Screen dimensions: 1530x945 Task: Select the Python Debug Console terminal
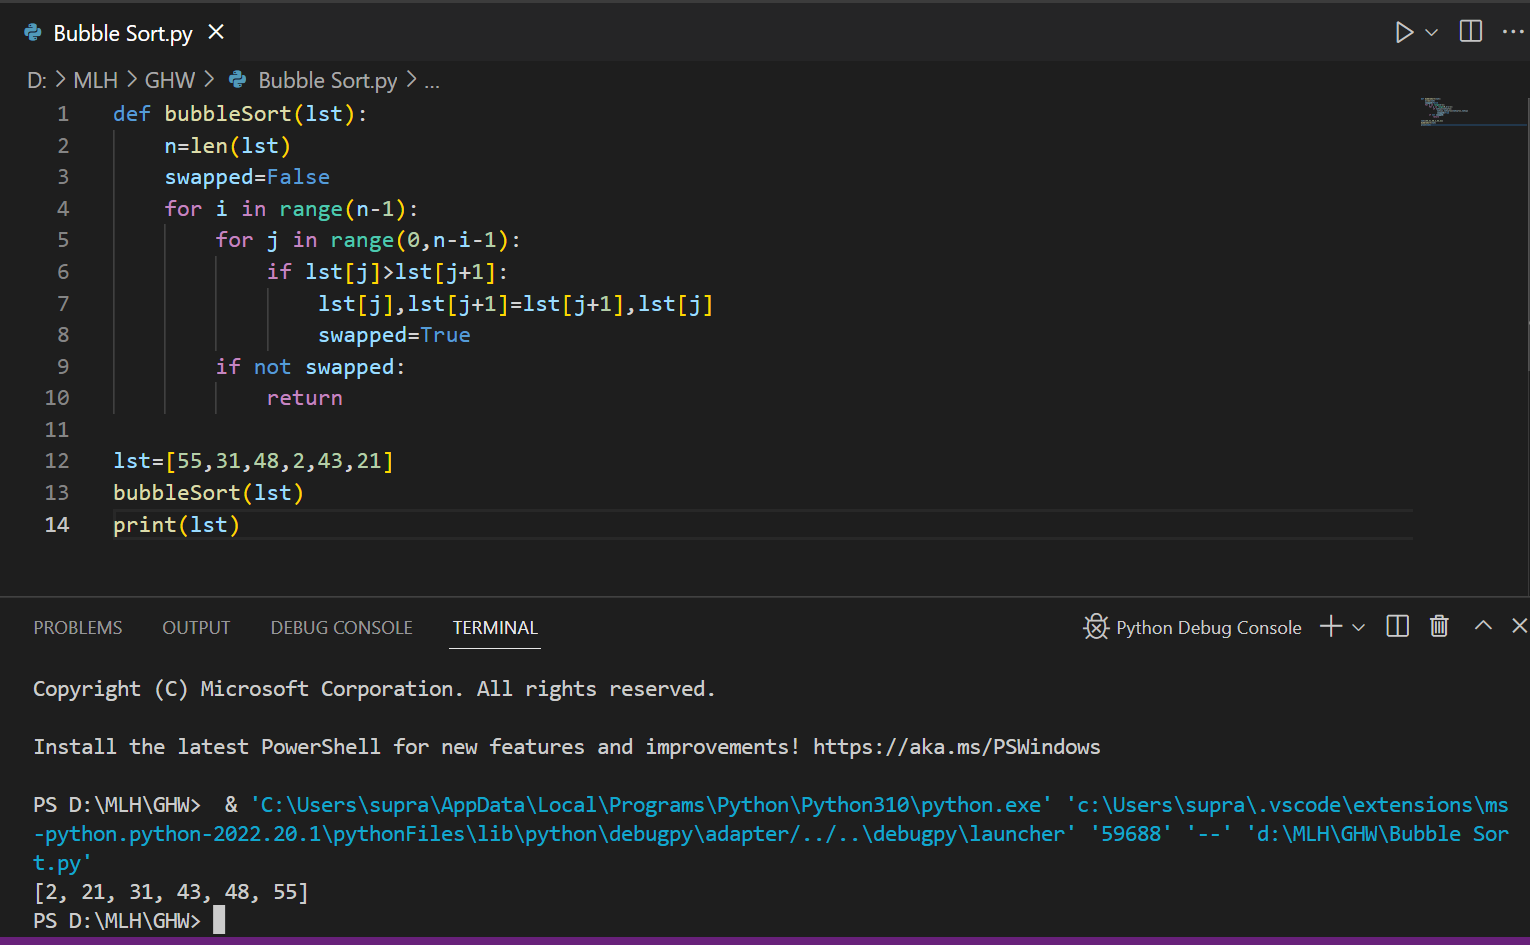point(1192,627)
